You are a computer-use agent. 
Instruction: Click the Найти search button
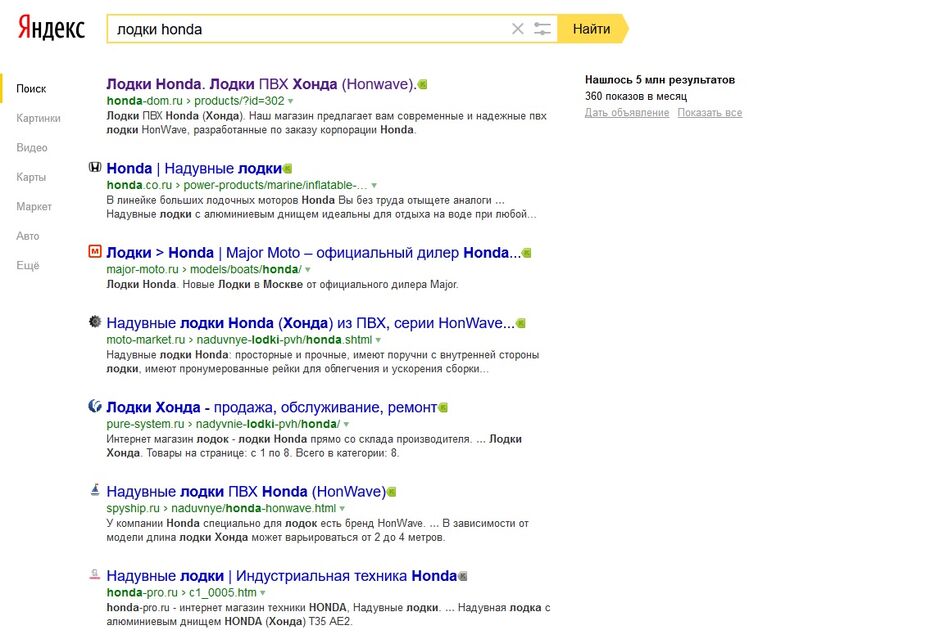click(x=592, y=29)
